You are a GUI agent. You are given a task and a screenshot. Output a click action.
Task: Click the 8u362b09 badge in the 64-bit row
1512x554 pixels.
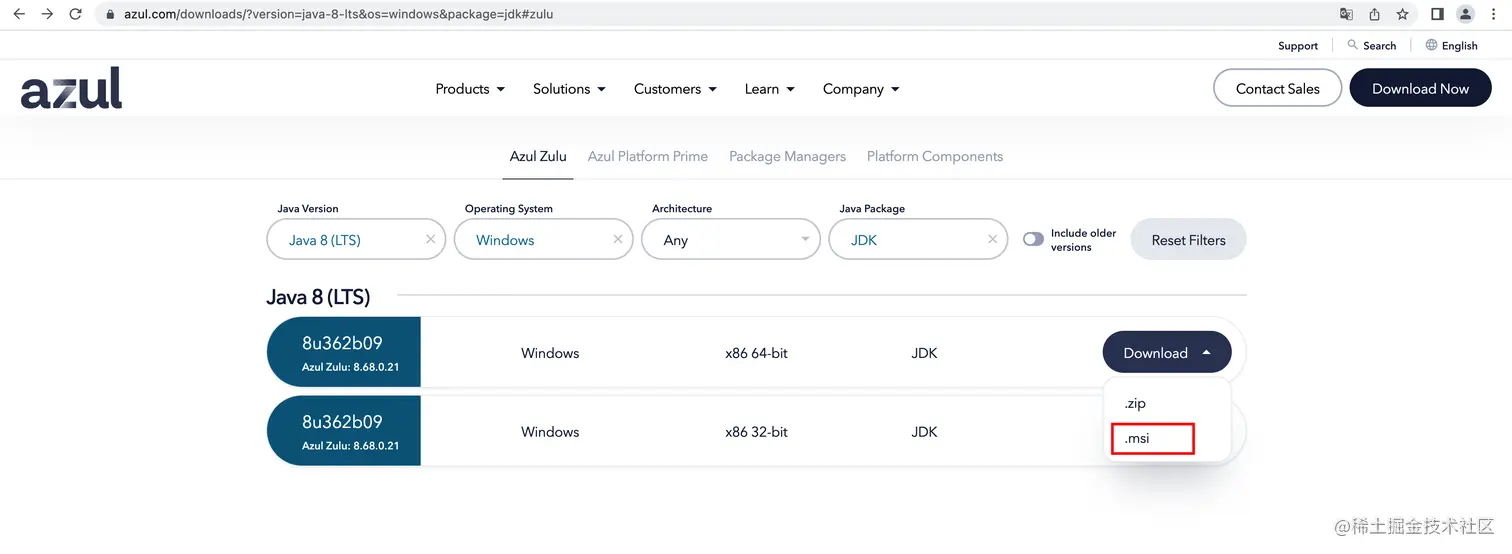pos(343,352)
